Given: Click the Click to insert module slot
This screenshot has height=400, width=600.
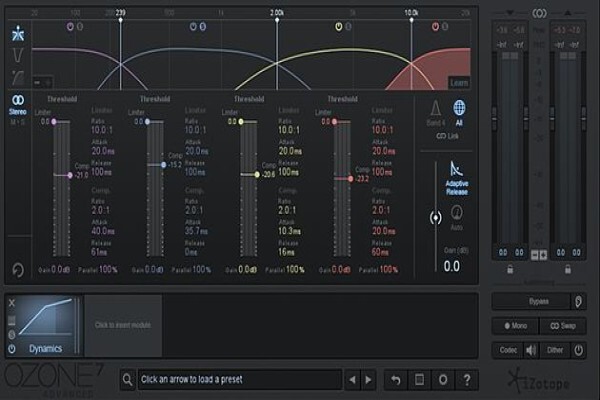Looking at the screenshot, I should point(123,325).
